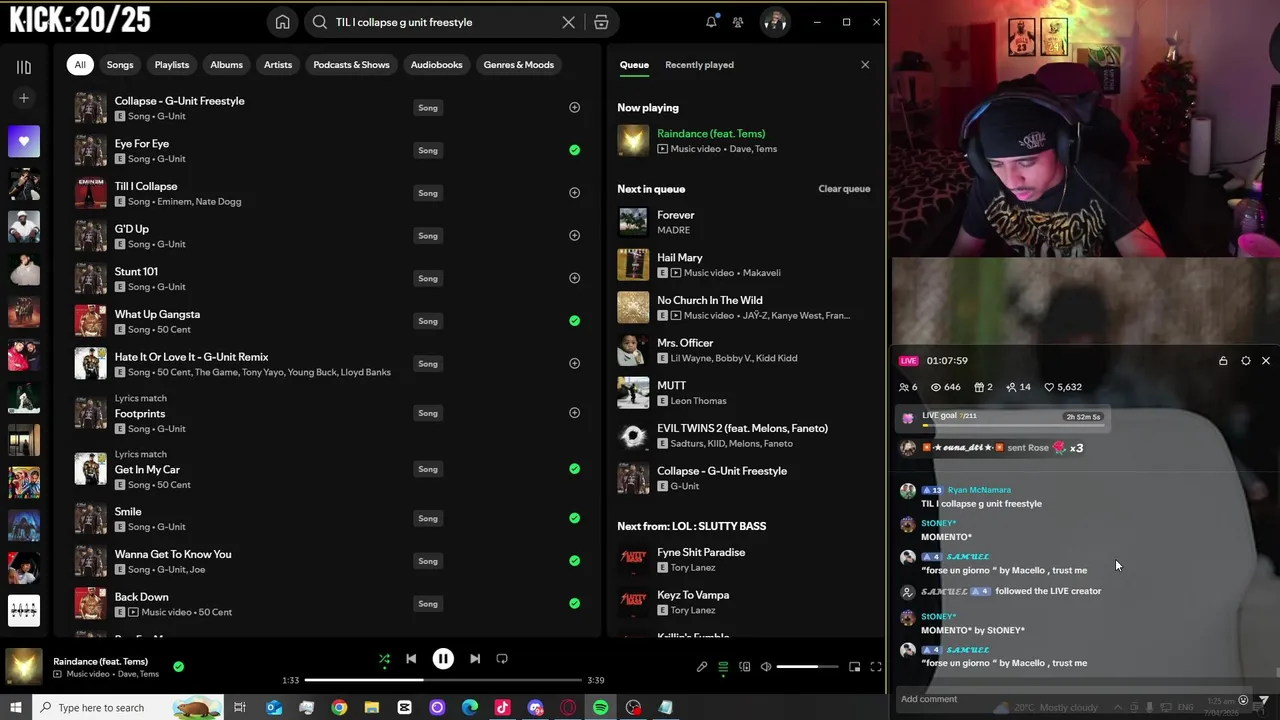Open Connect to a device icon

tap(744, 667)
